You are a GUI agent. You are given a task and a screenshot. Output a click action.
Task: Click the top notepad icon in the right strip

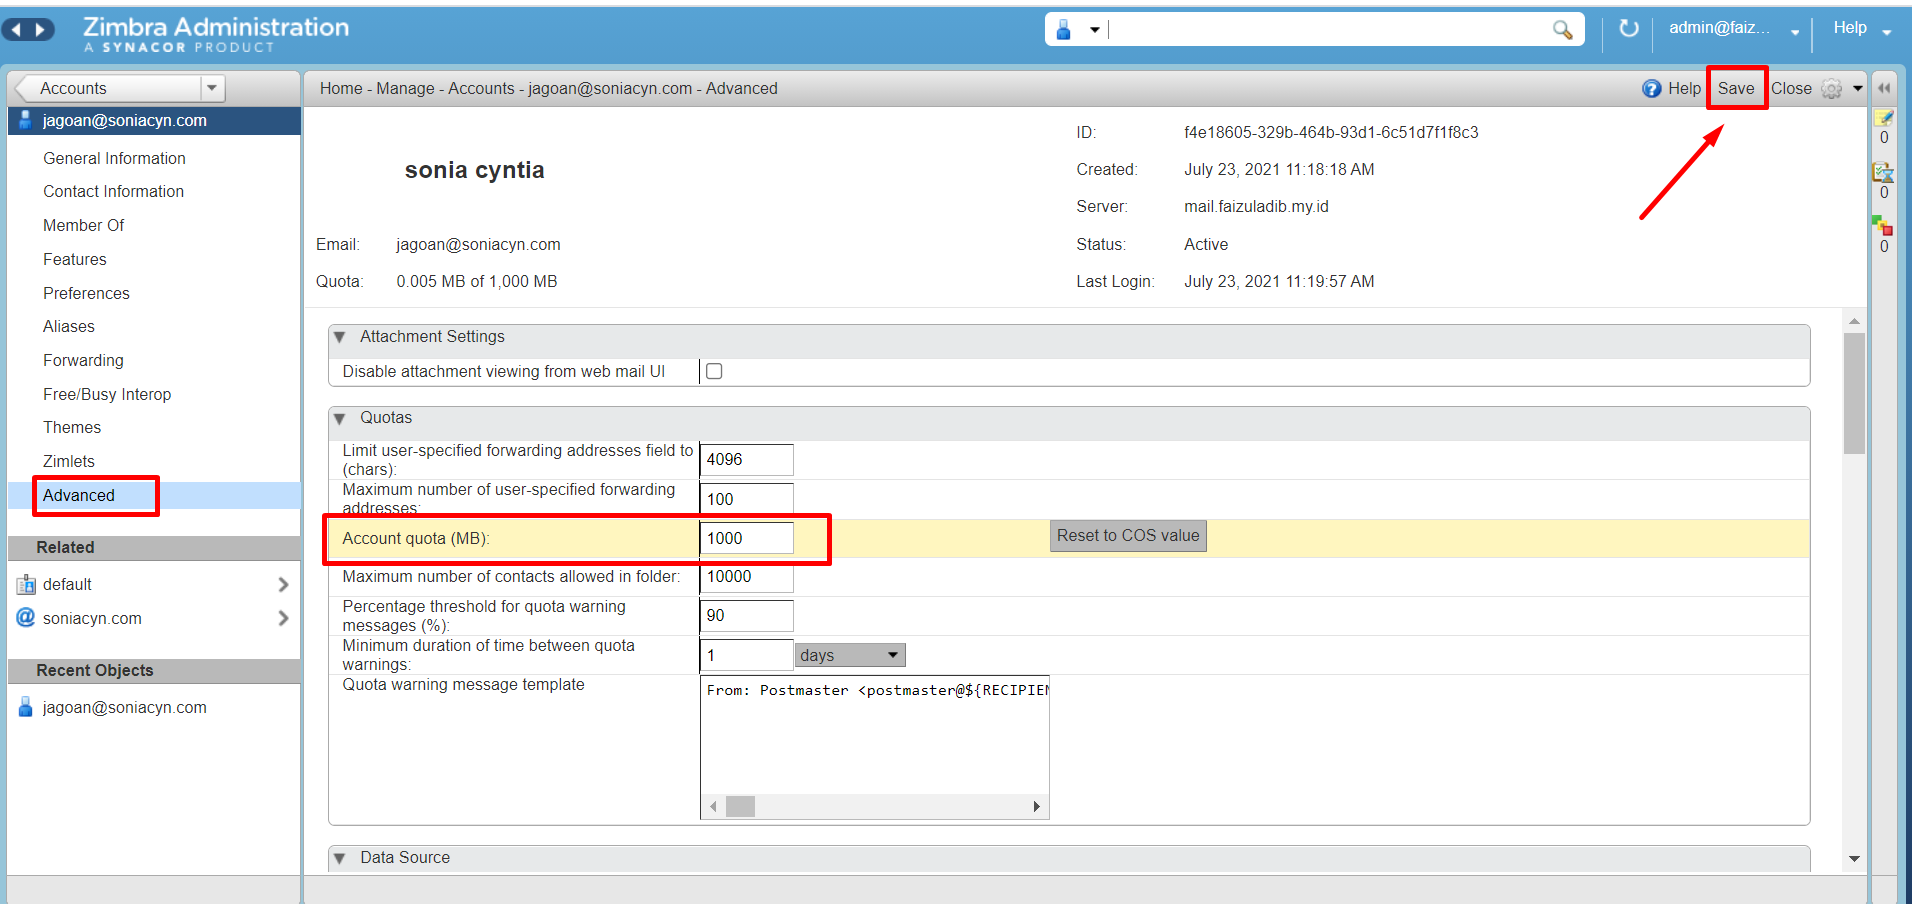pos(1884,118)
